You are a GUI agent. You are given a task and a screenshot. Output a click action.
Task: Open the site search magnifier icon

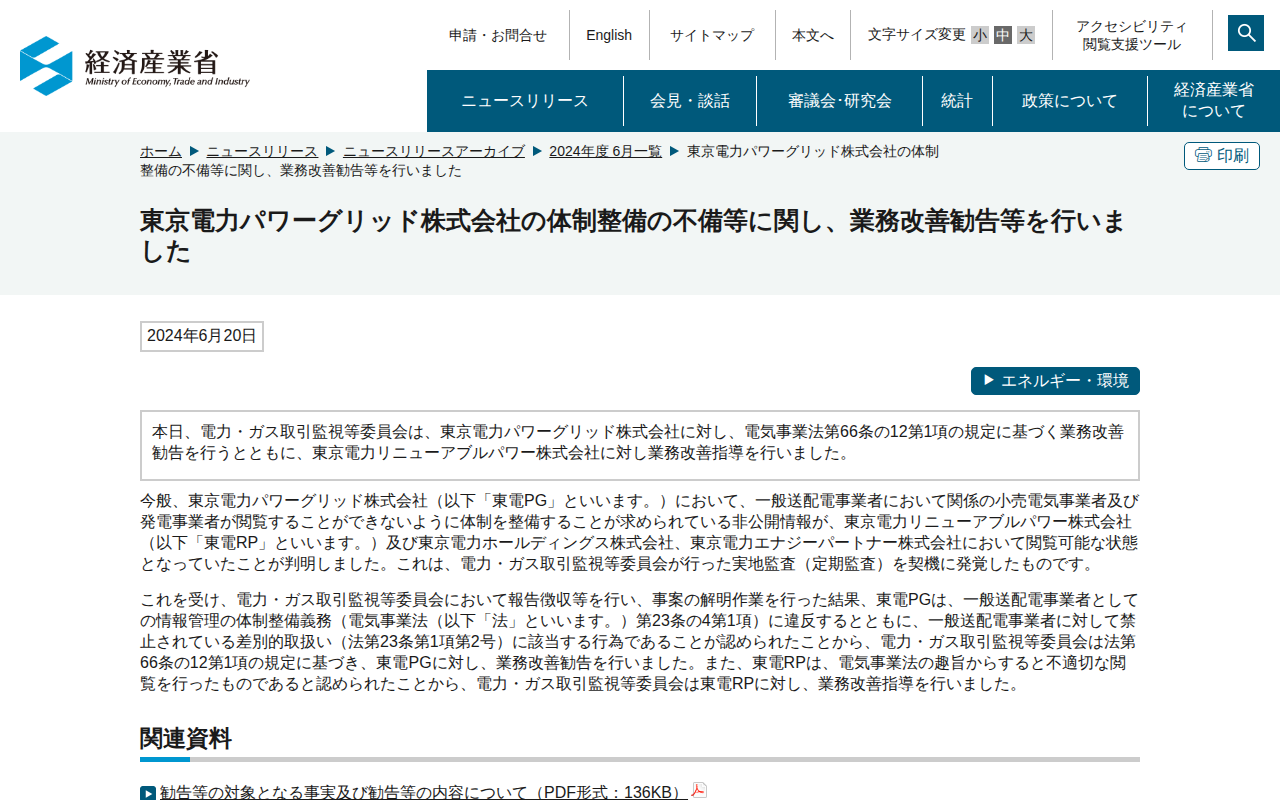[x=1246, y=33]
